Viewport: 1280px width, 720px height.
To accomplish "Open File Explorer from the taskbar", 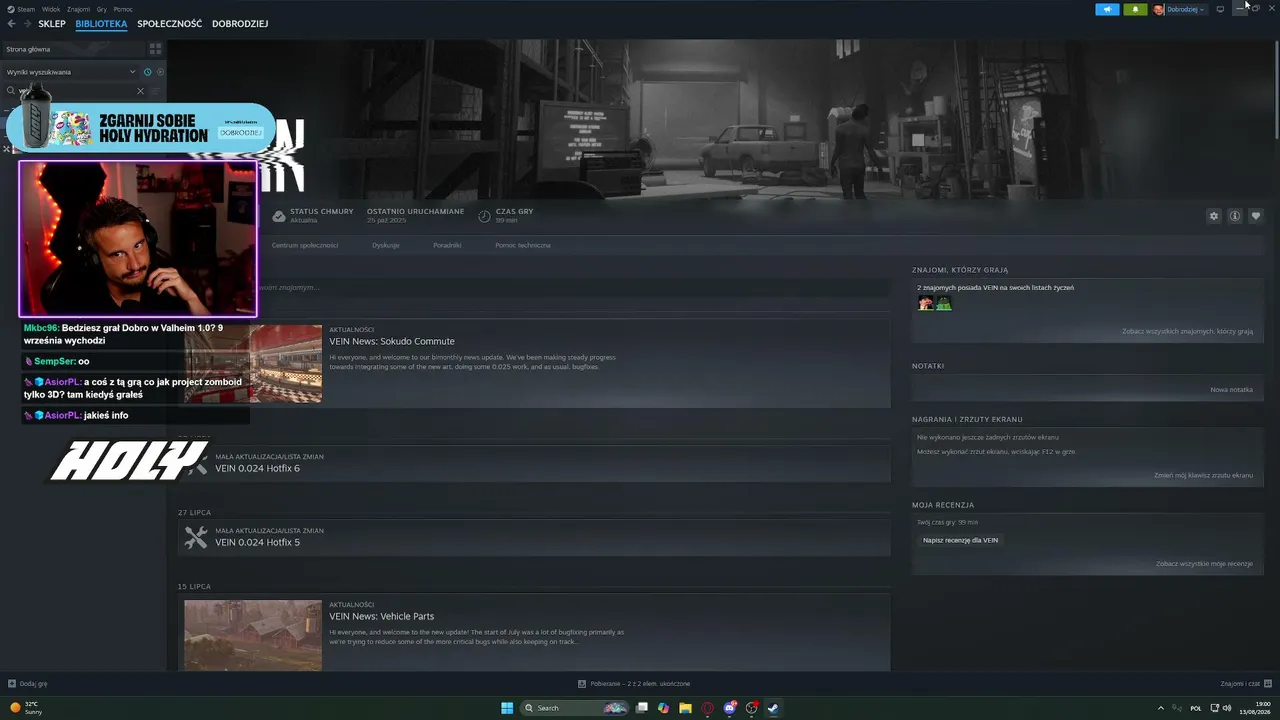I will [685, 708].
